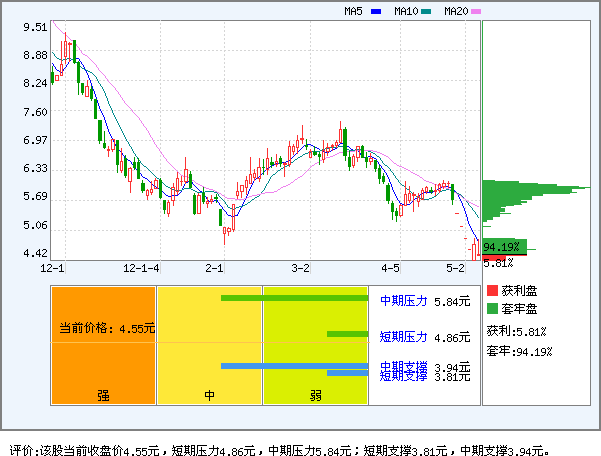Screen dimensions: 601x456
Task: Click the long green 中期压力 bar
Action: click(294, 298)
